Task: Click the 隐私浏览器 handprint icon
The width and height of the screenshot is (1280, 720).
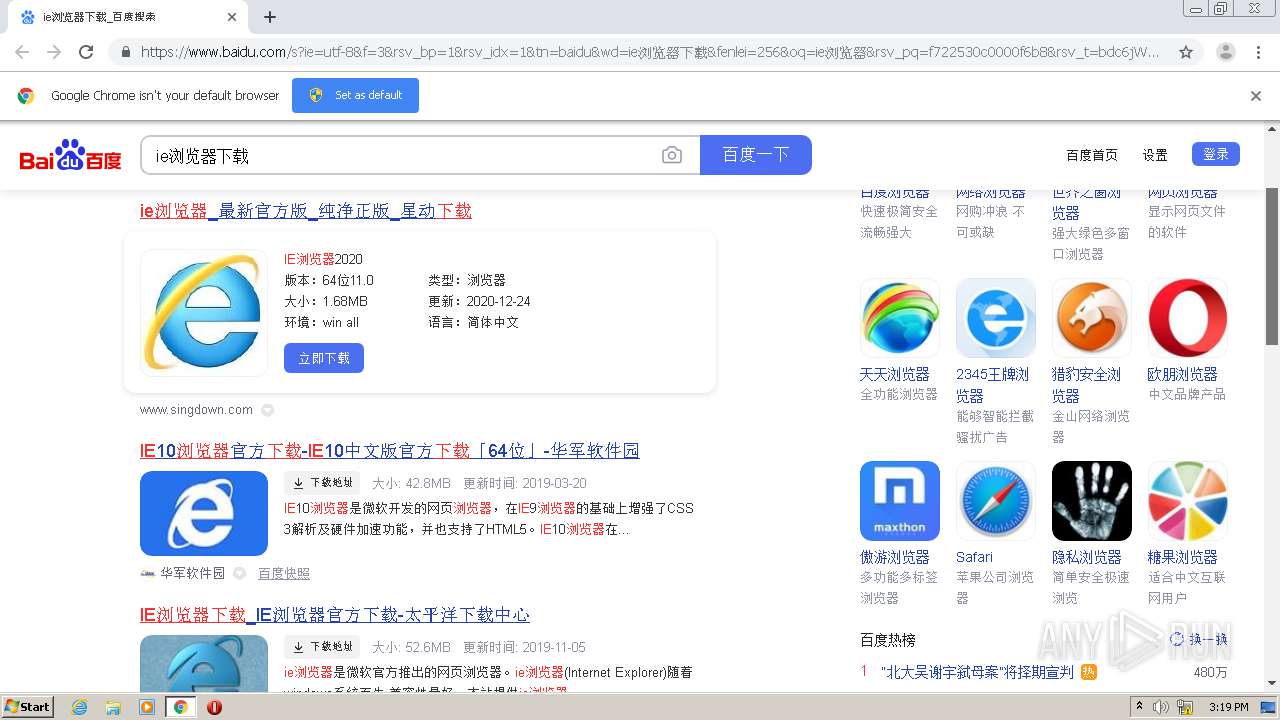Action: point(1092,501)
